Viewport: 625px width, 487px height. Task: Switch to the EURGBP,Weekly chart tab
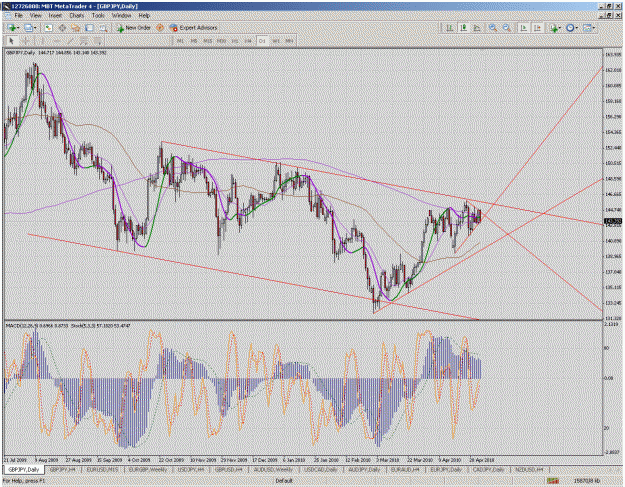click(148, 469)
